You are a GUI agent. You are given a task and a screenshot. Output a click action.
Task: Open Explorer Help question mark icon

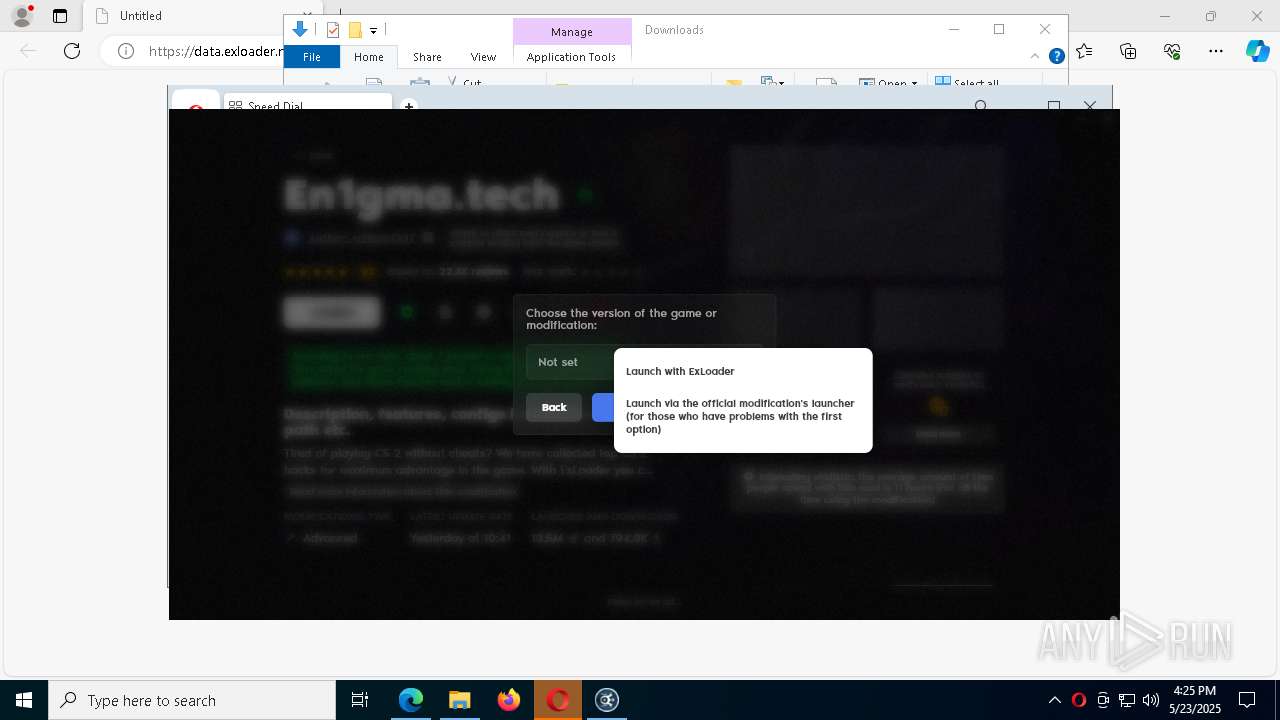tap(1056, 57)
